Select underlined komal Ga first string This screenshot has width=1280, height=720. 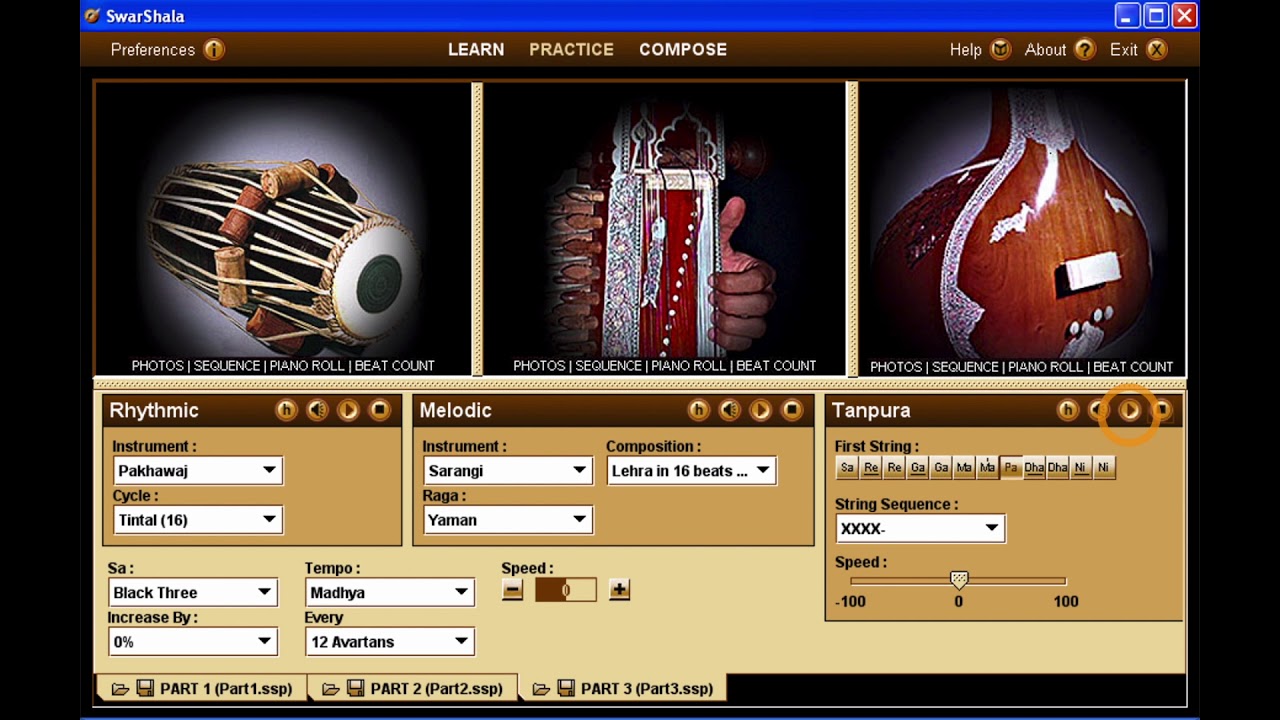917,467
